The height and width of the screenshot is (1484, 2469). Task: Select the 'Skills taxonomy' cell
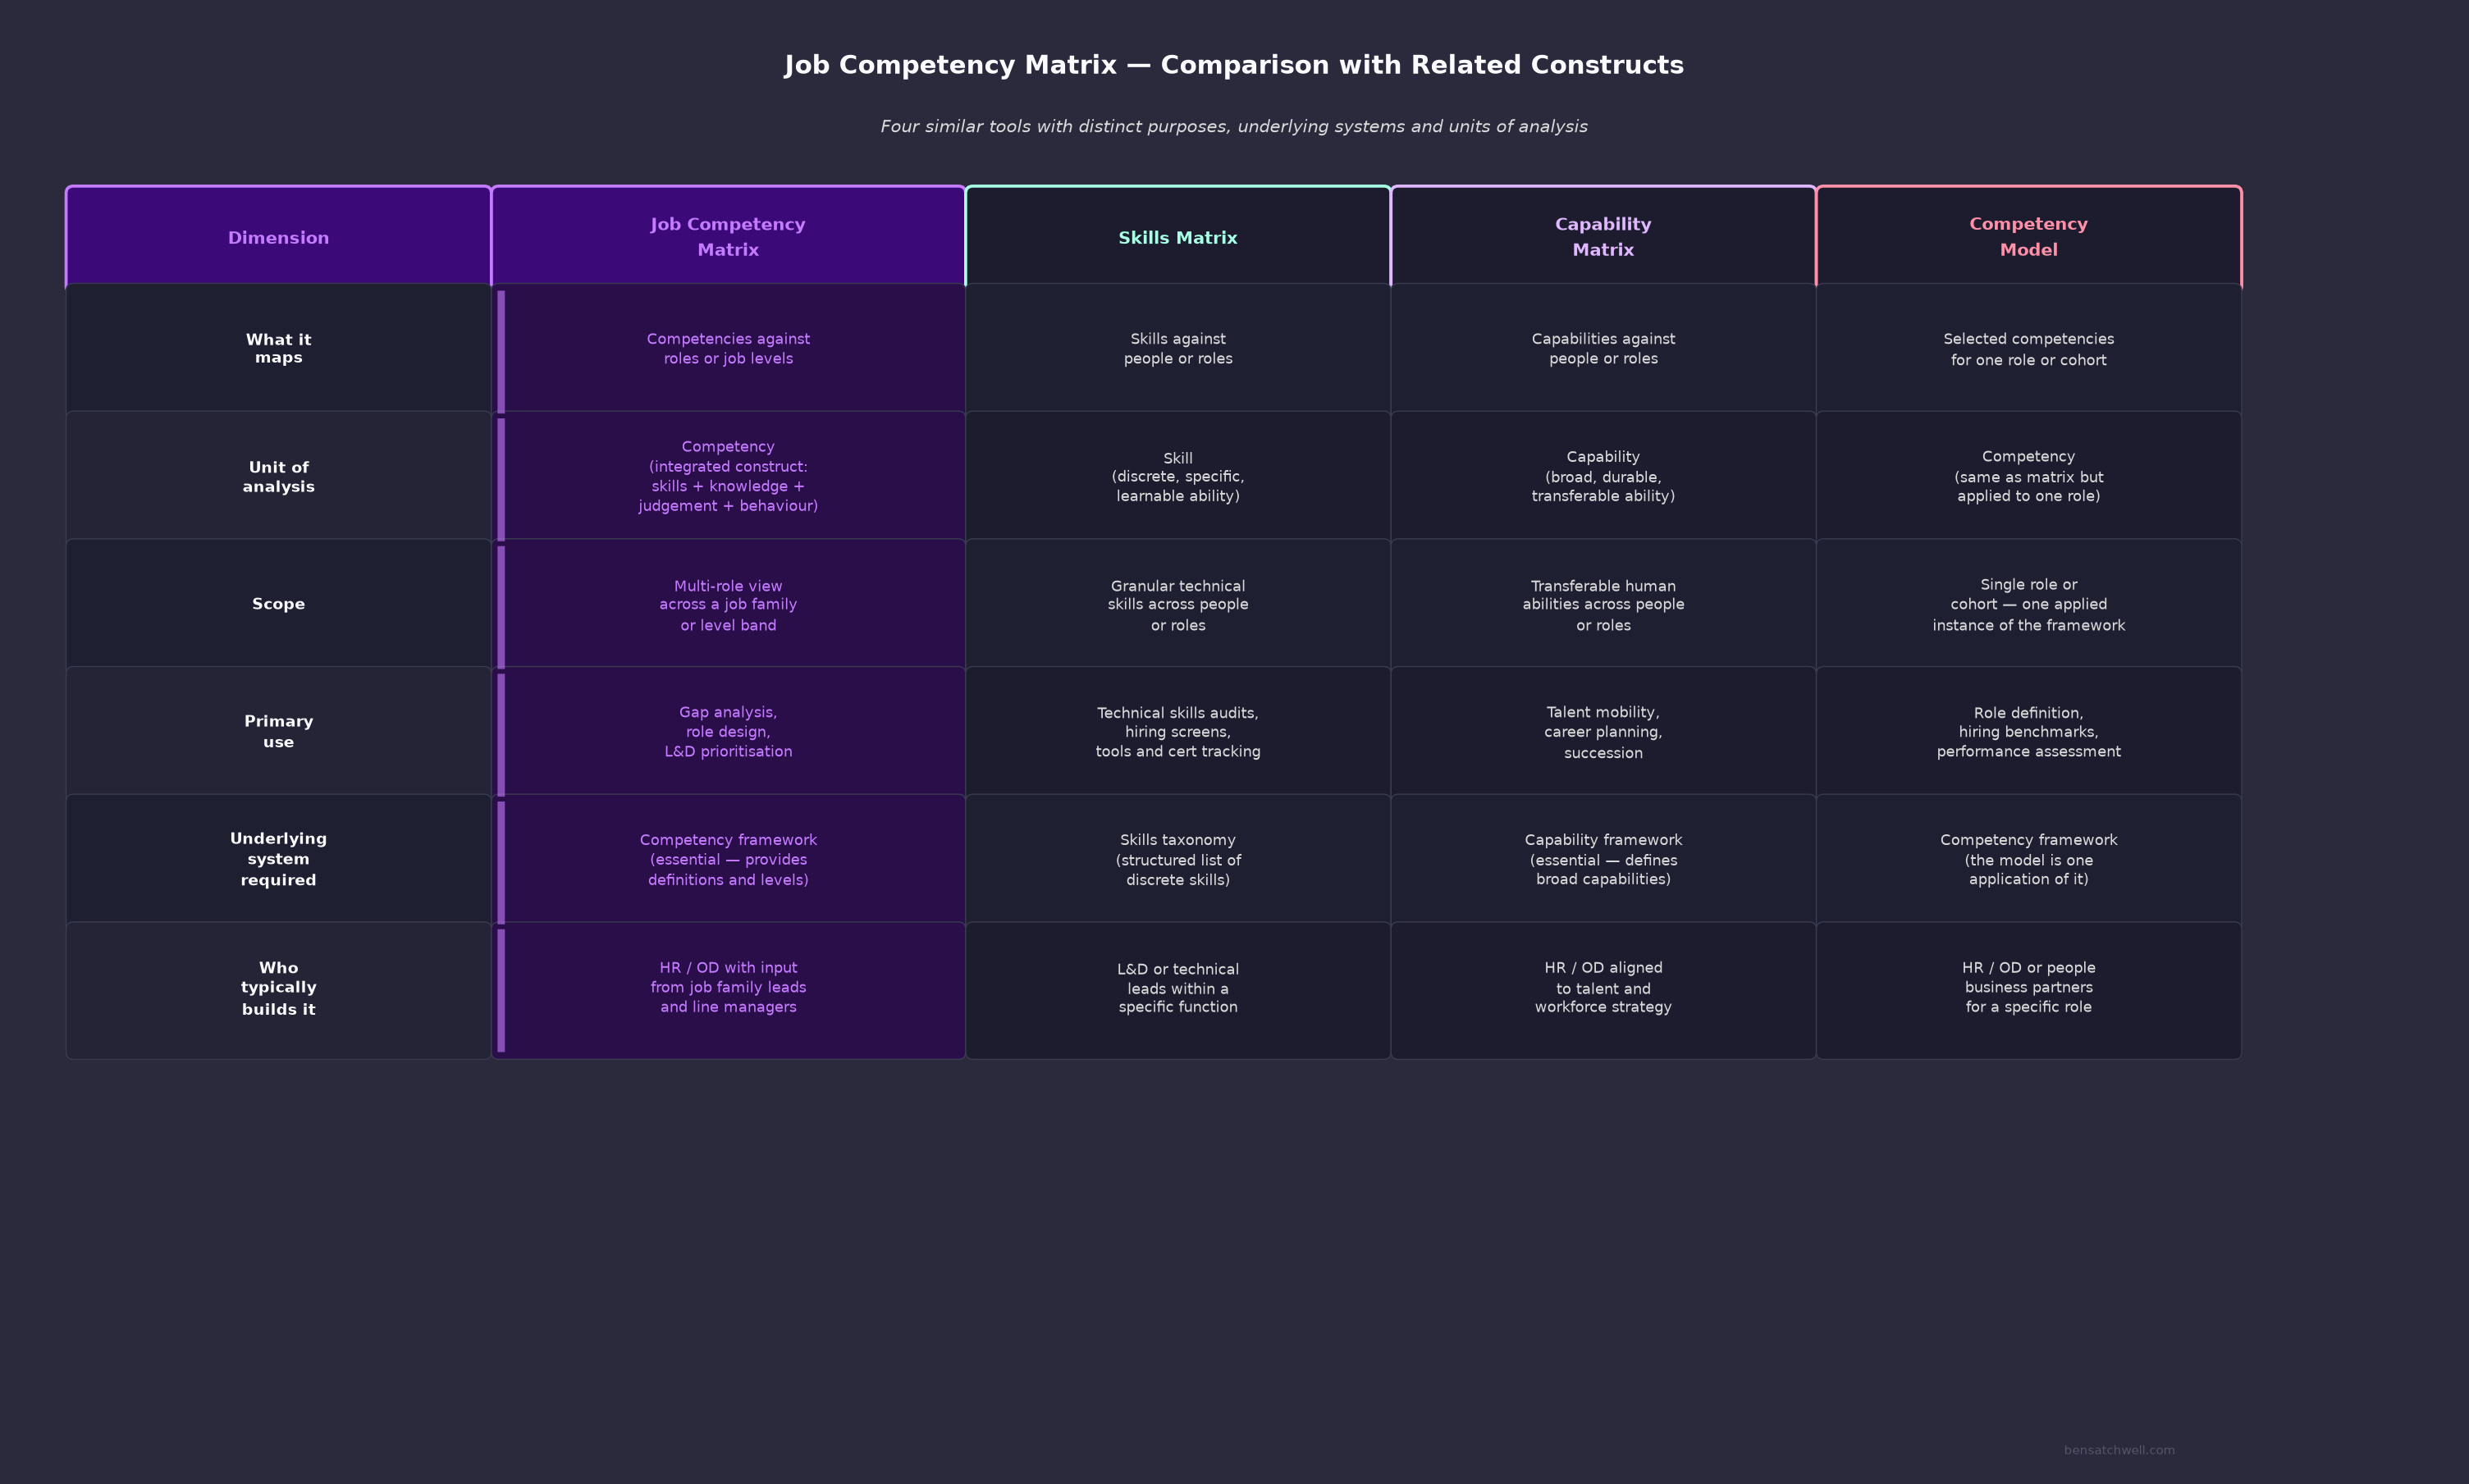[x=1178, y=859]
